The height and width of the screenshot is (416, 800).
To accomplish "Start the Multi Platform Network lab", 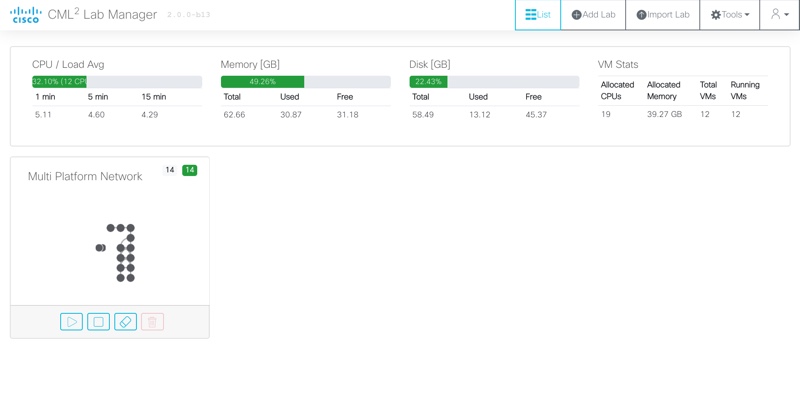I will (x=71, y=322).
